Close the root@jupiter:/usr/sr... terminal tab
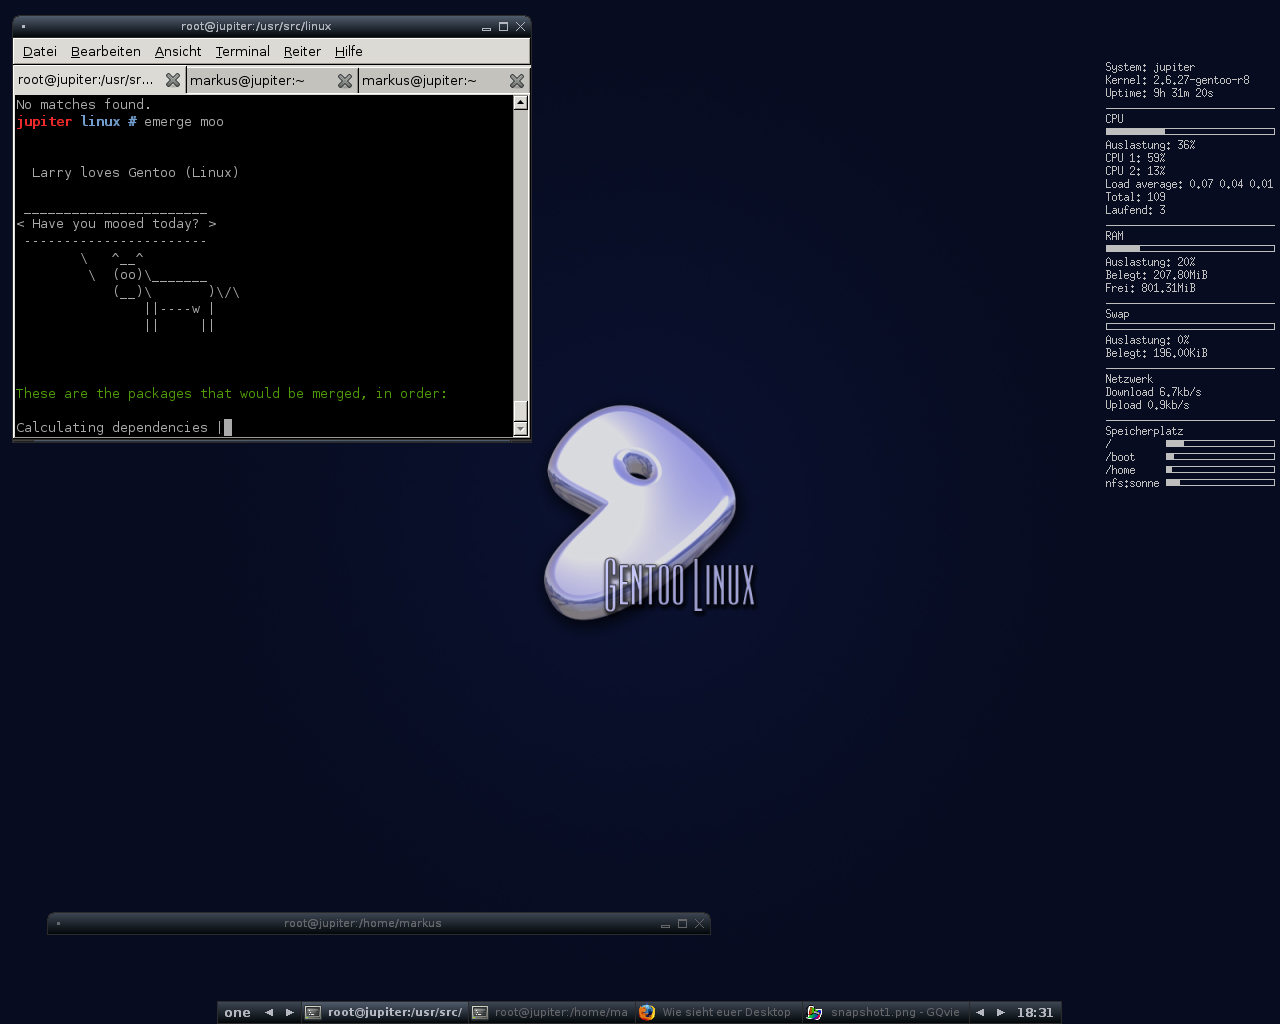 pyautogui.click(x=173, y=80)
